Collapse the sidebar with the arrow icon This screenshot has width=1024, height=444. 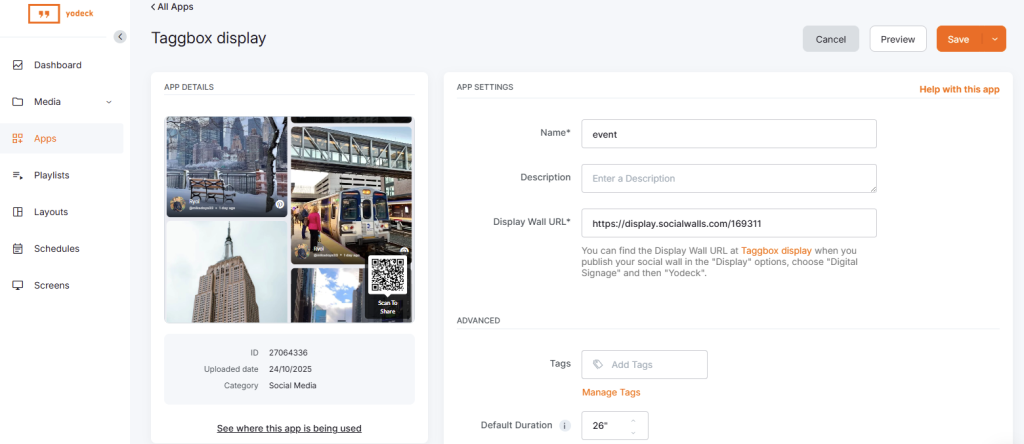tap(120, 37)
